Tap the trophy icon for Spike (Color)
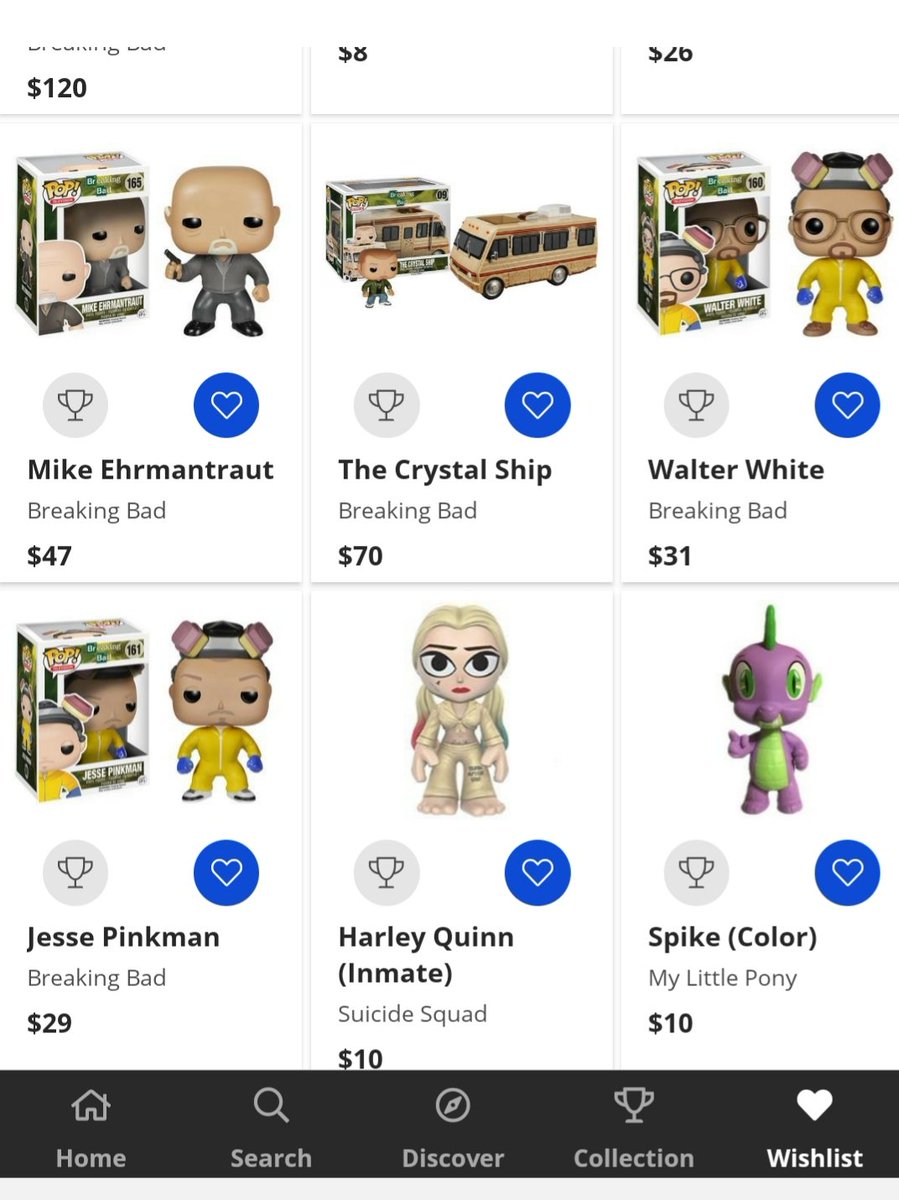 (696, 872)
